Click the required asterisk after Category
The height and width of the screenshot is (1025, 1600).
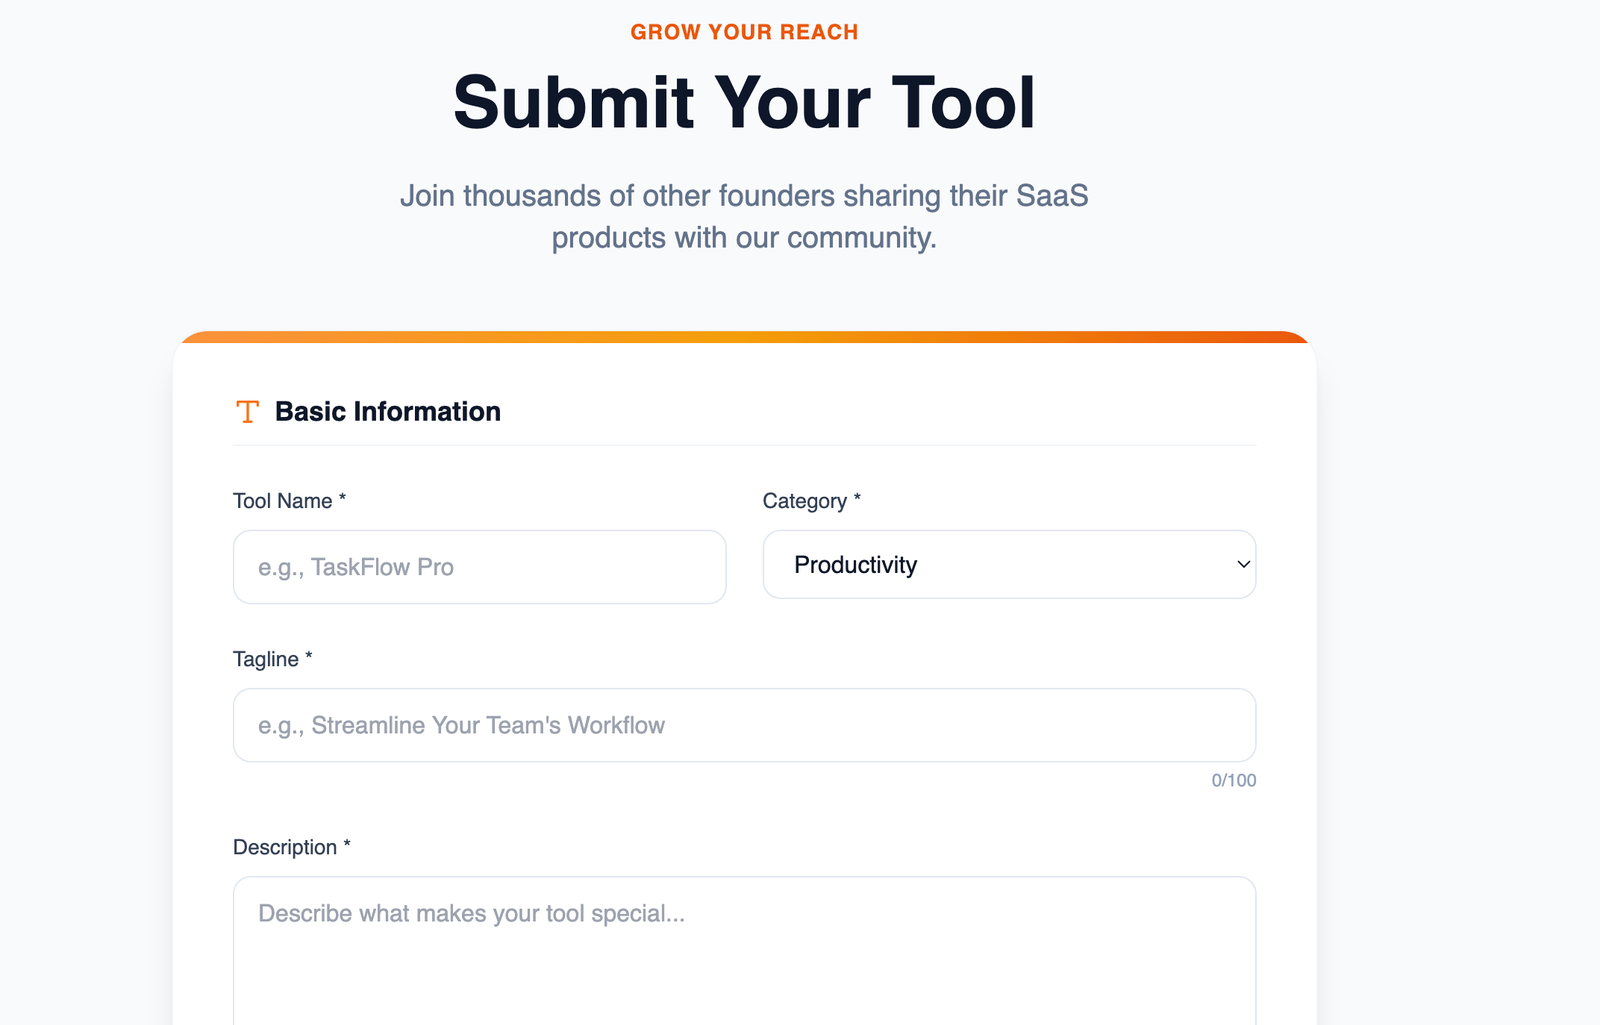click(857, 497)
